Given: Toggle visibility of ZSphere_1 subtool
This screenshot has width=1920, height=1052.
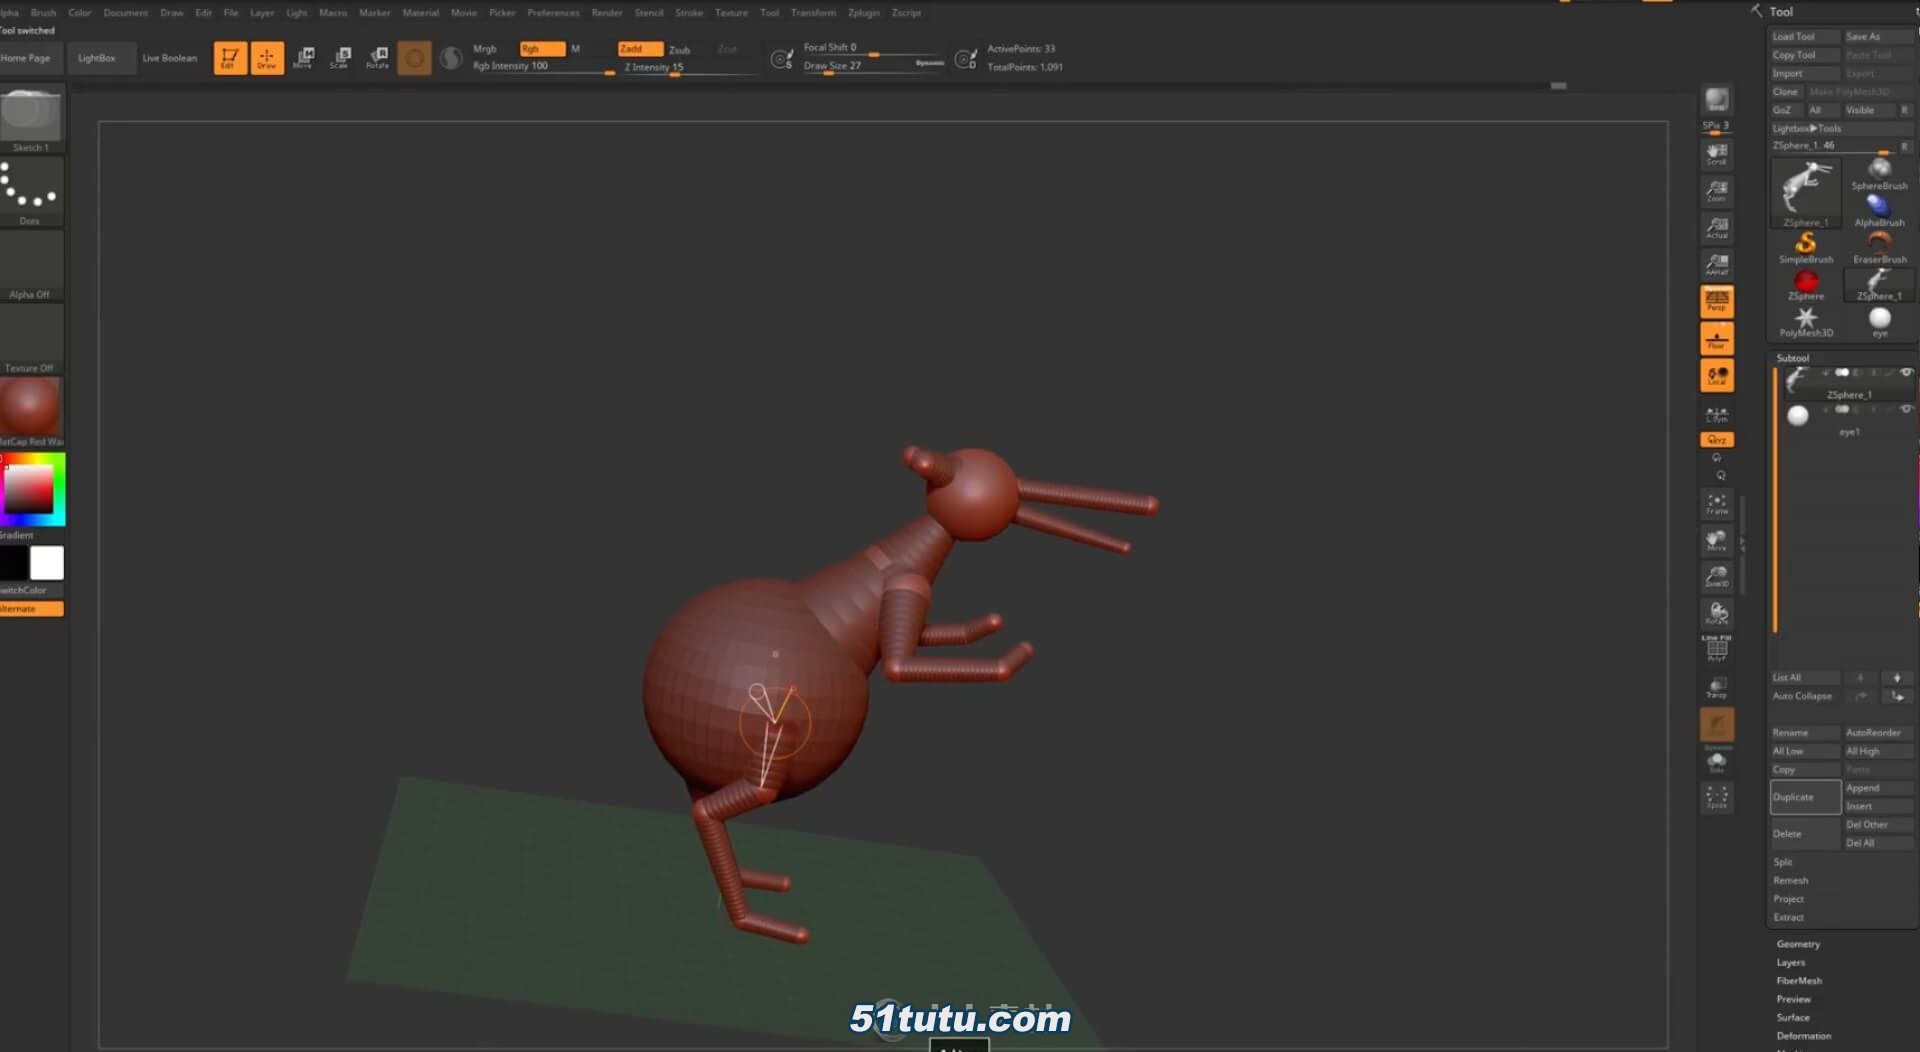Looking at the screenshot, I should pos(1906,372).
